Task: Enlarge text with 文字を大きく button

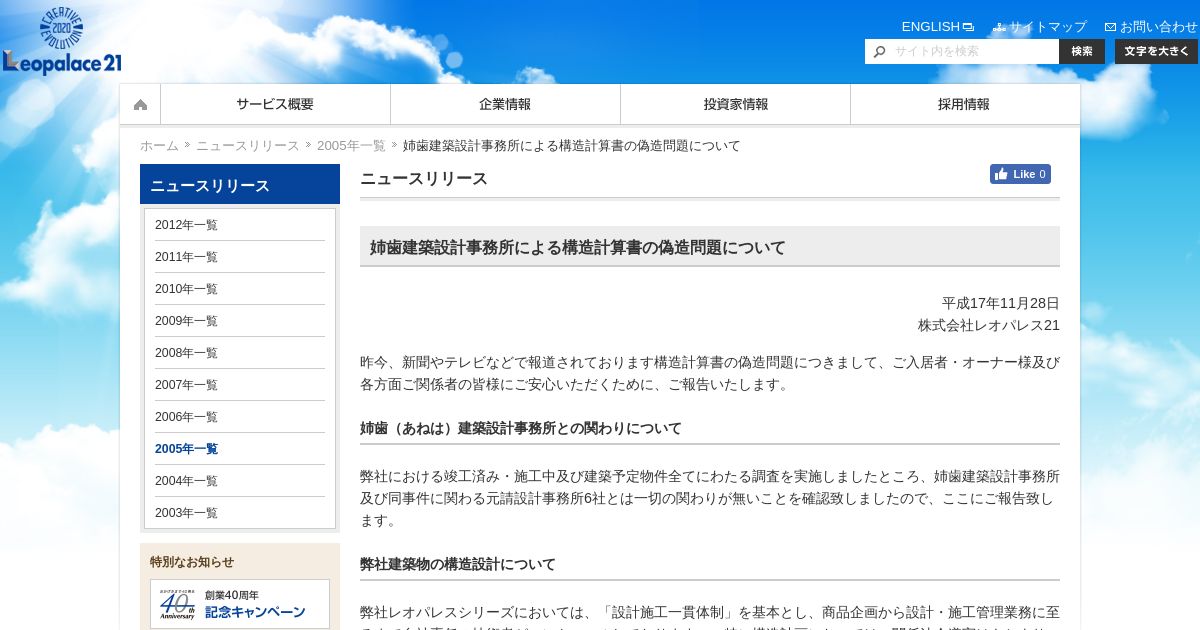Action: click(x=1156, y=52)
